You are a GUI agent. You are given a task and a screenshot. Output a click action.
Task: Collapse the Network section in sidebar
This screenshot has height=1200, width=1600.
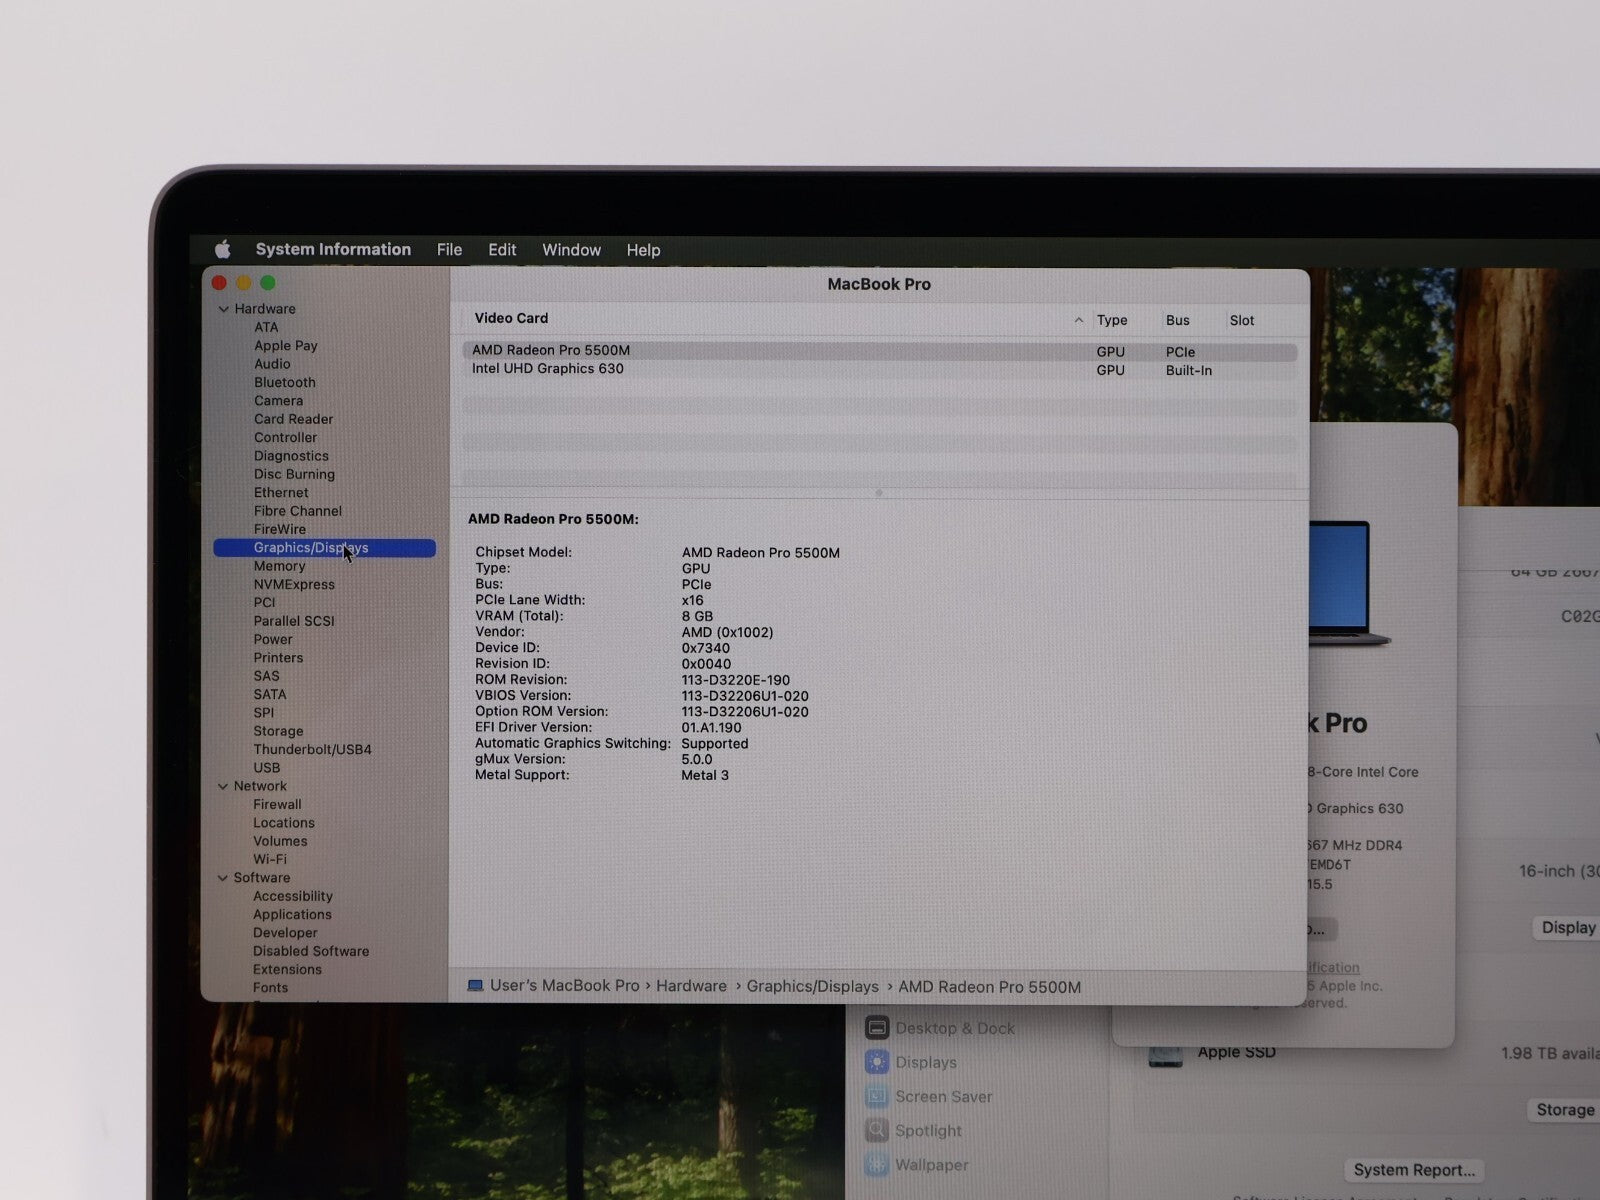coord(223,786)
